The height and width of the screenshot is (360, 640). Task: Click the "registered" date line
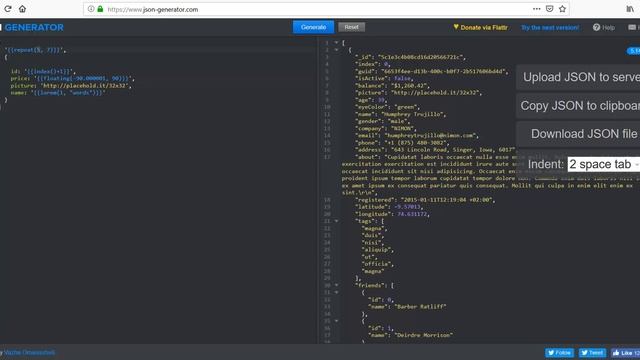click(x=424, y=200)
